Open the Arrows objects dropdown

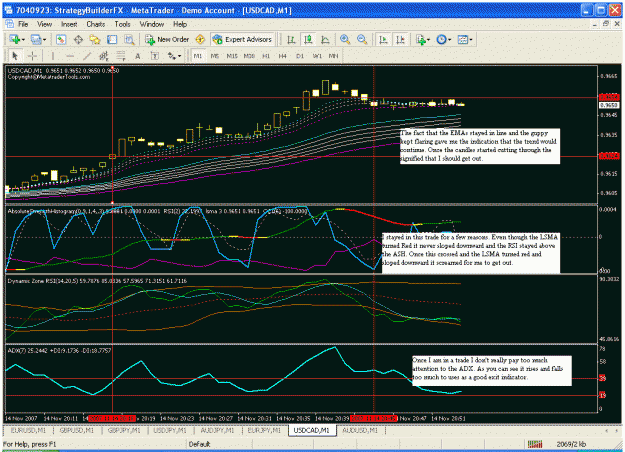174,56
